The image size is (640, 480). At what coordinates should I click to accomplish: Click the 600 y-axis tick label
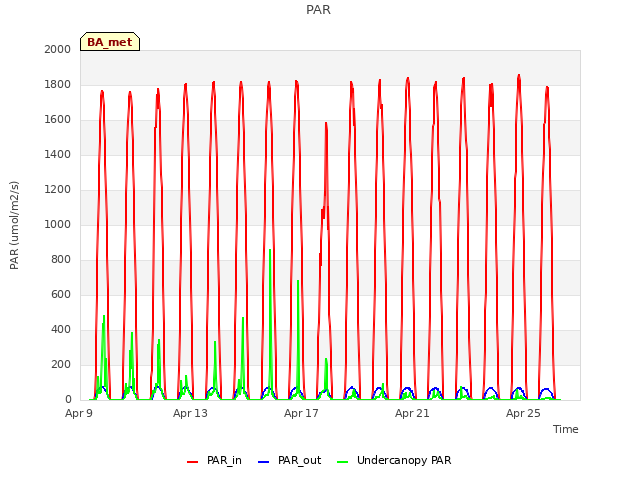pyautogui.click(x=61, y=295)
